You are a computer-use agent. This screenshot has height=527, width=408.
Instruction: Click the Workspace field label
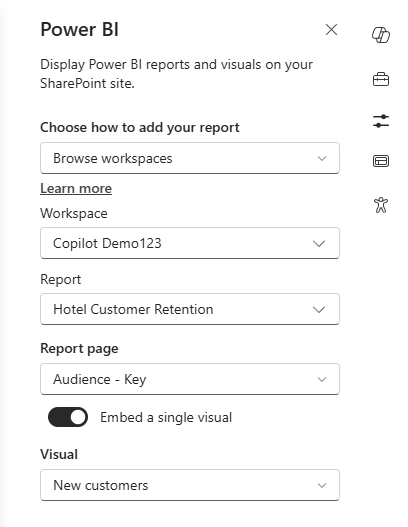point(74,213)
